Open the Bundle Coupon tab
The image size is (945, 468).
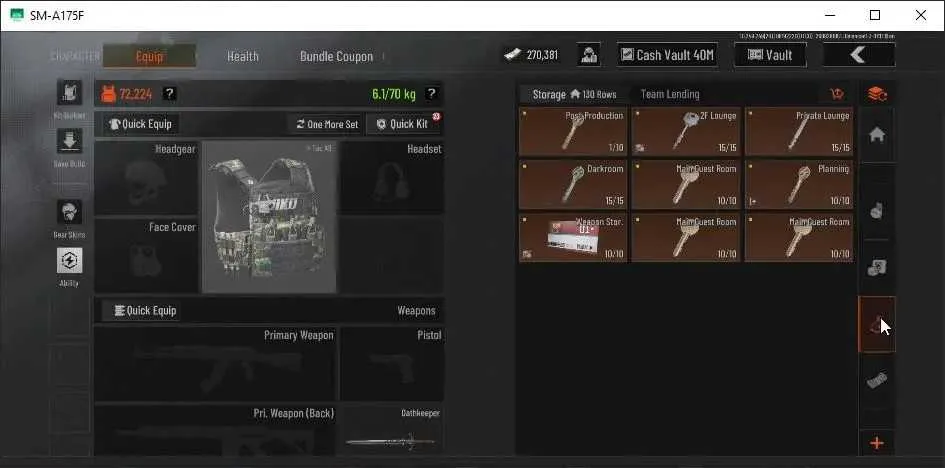(x=336, y=56)
